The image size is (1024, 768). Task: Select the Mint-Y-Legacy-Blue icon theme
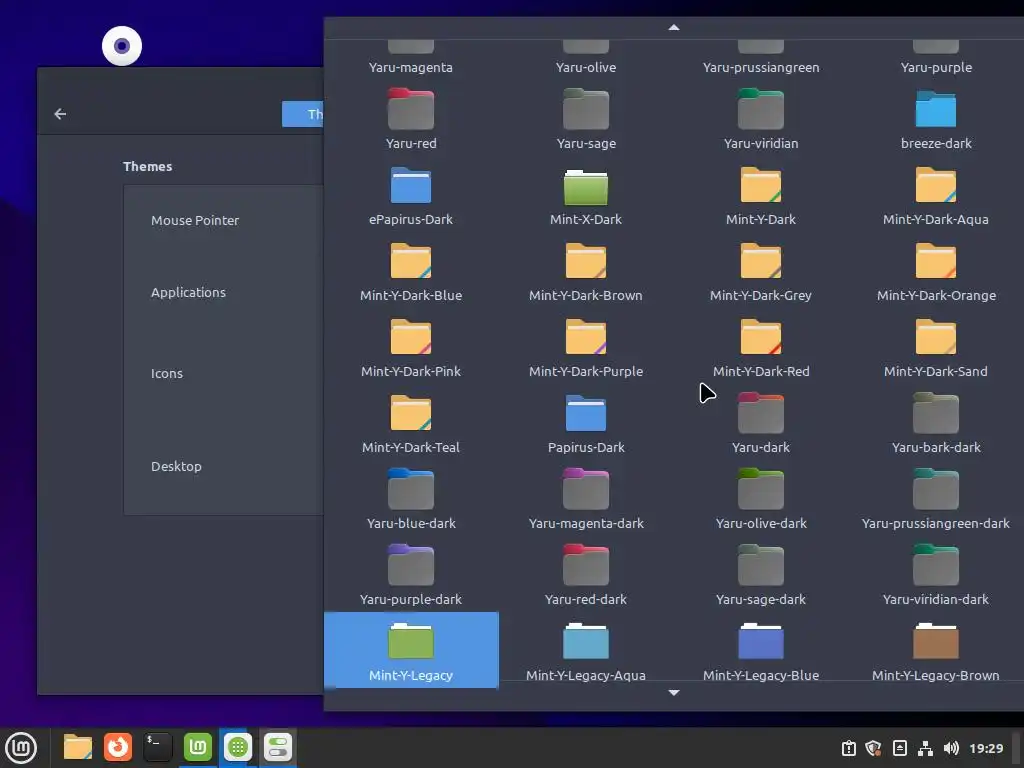(761, 650)
